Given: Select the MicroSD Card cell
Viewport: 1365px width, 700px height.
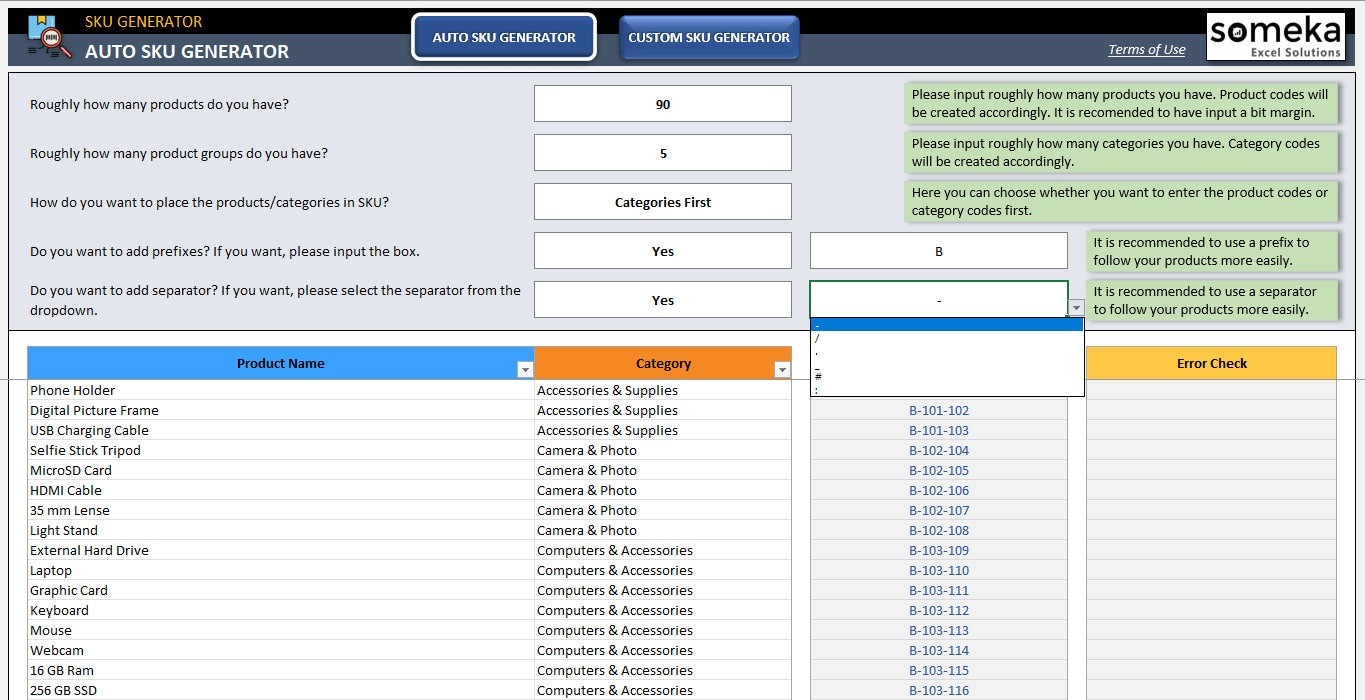Looking at the screenshot, I should pos(281,470).
